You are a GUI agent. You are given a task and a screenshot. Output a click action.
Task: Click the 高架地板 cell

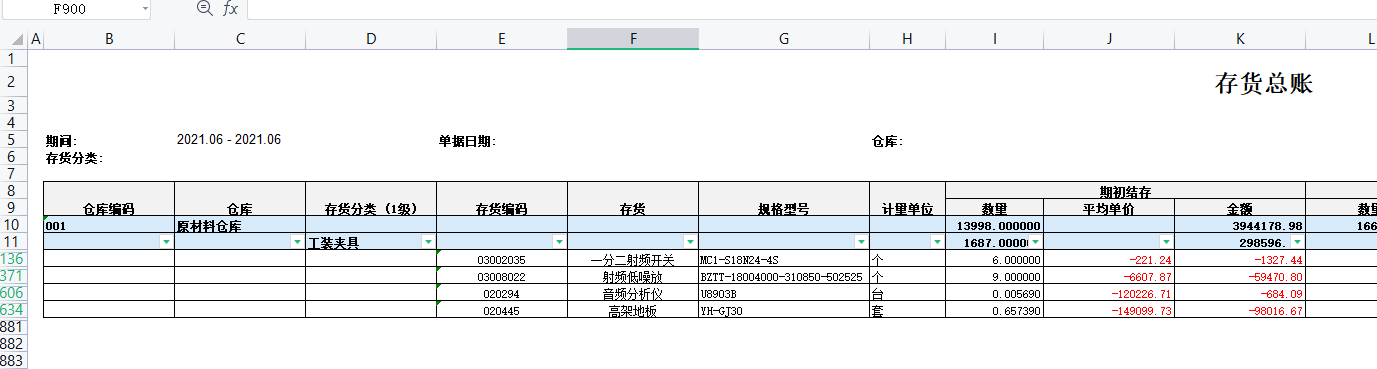(x=633, y=311)
